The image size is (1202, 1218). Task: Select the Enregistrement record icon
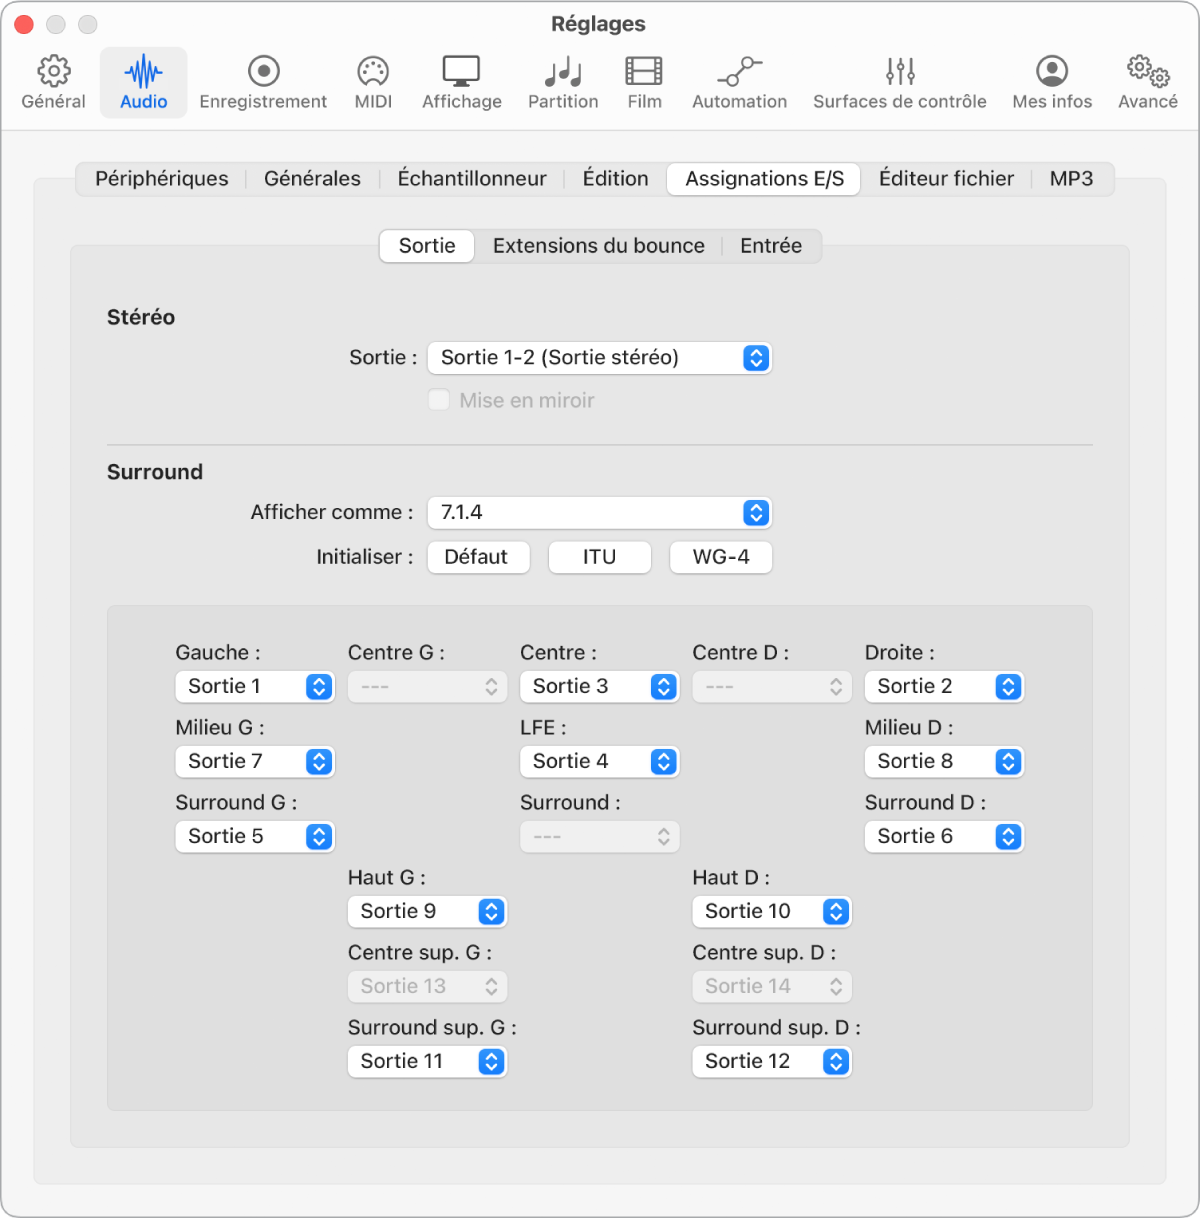pyautogui.click(x=263, y=71)
